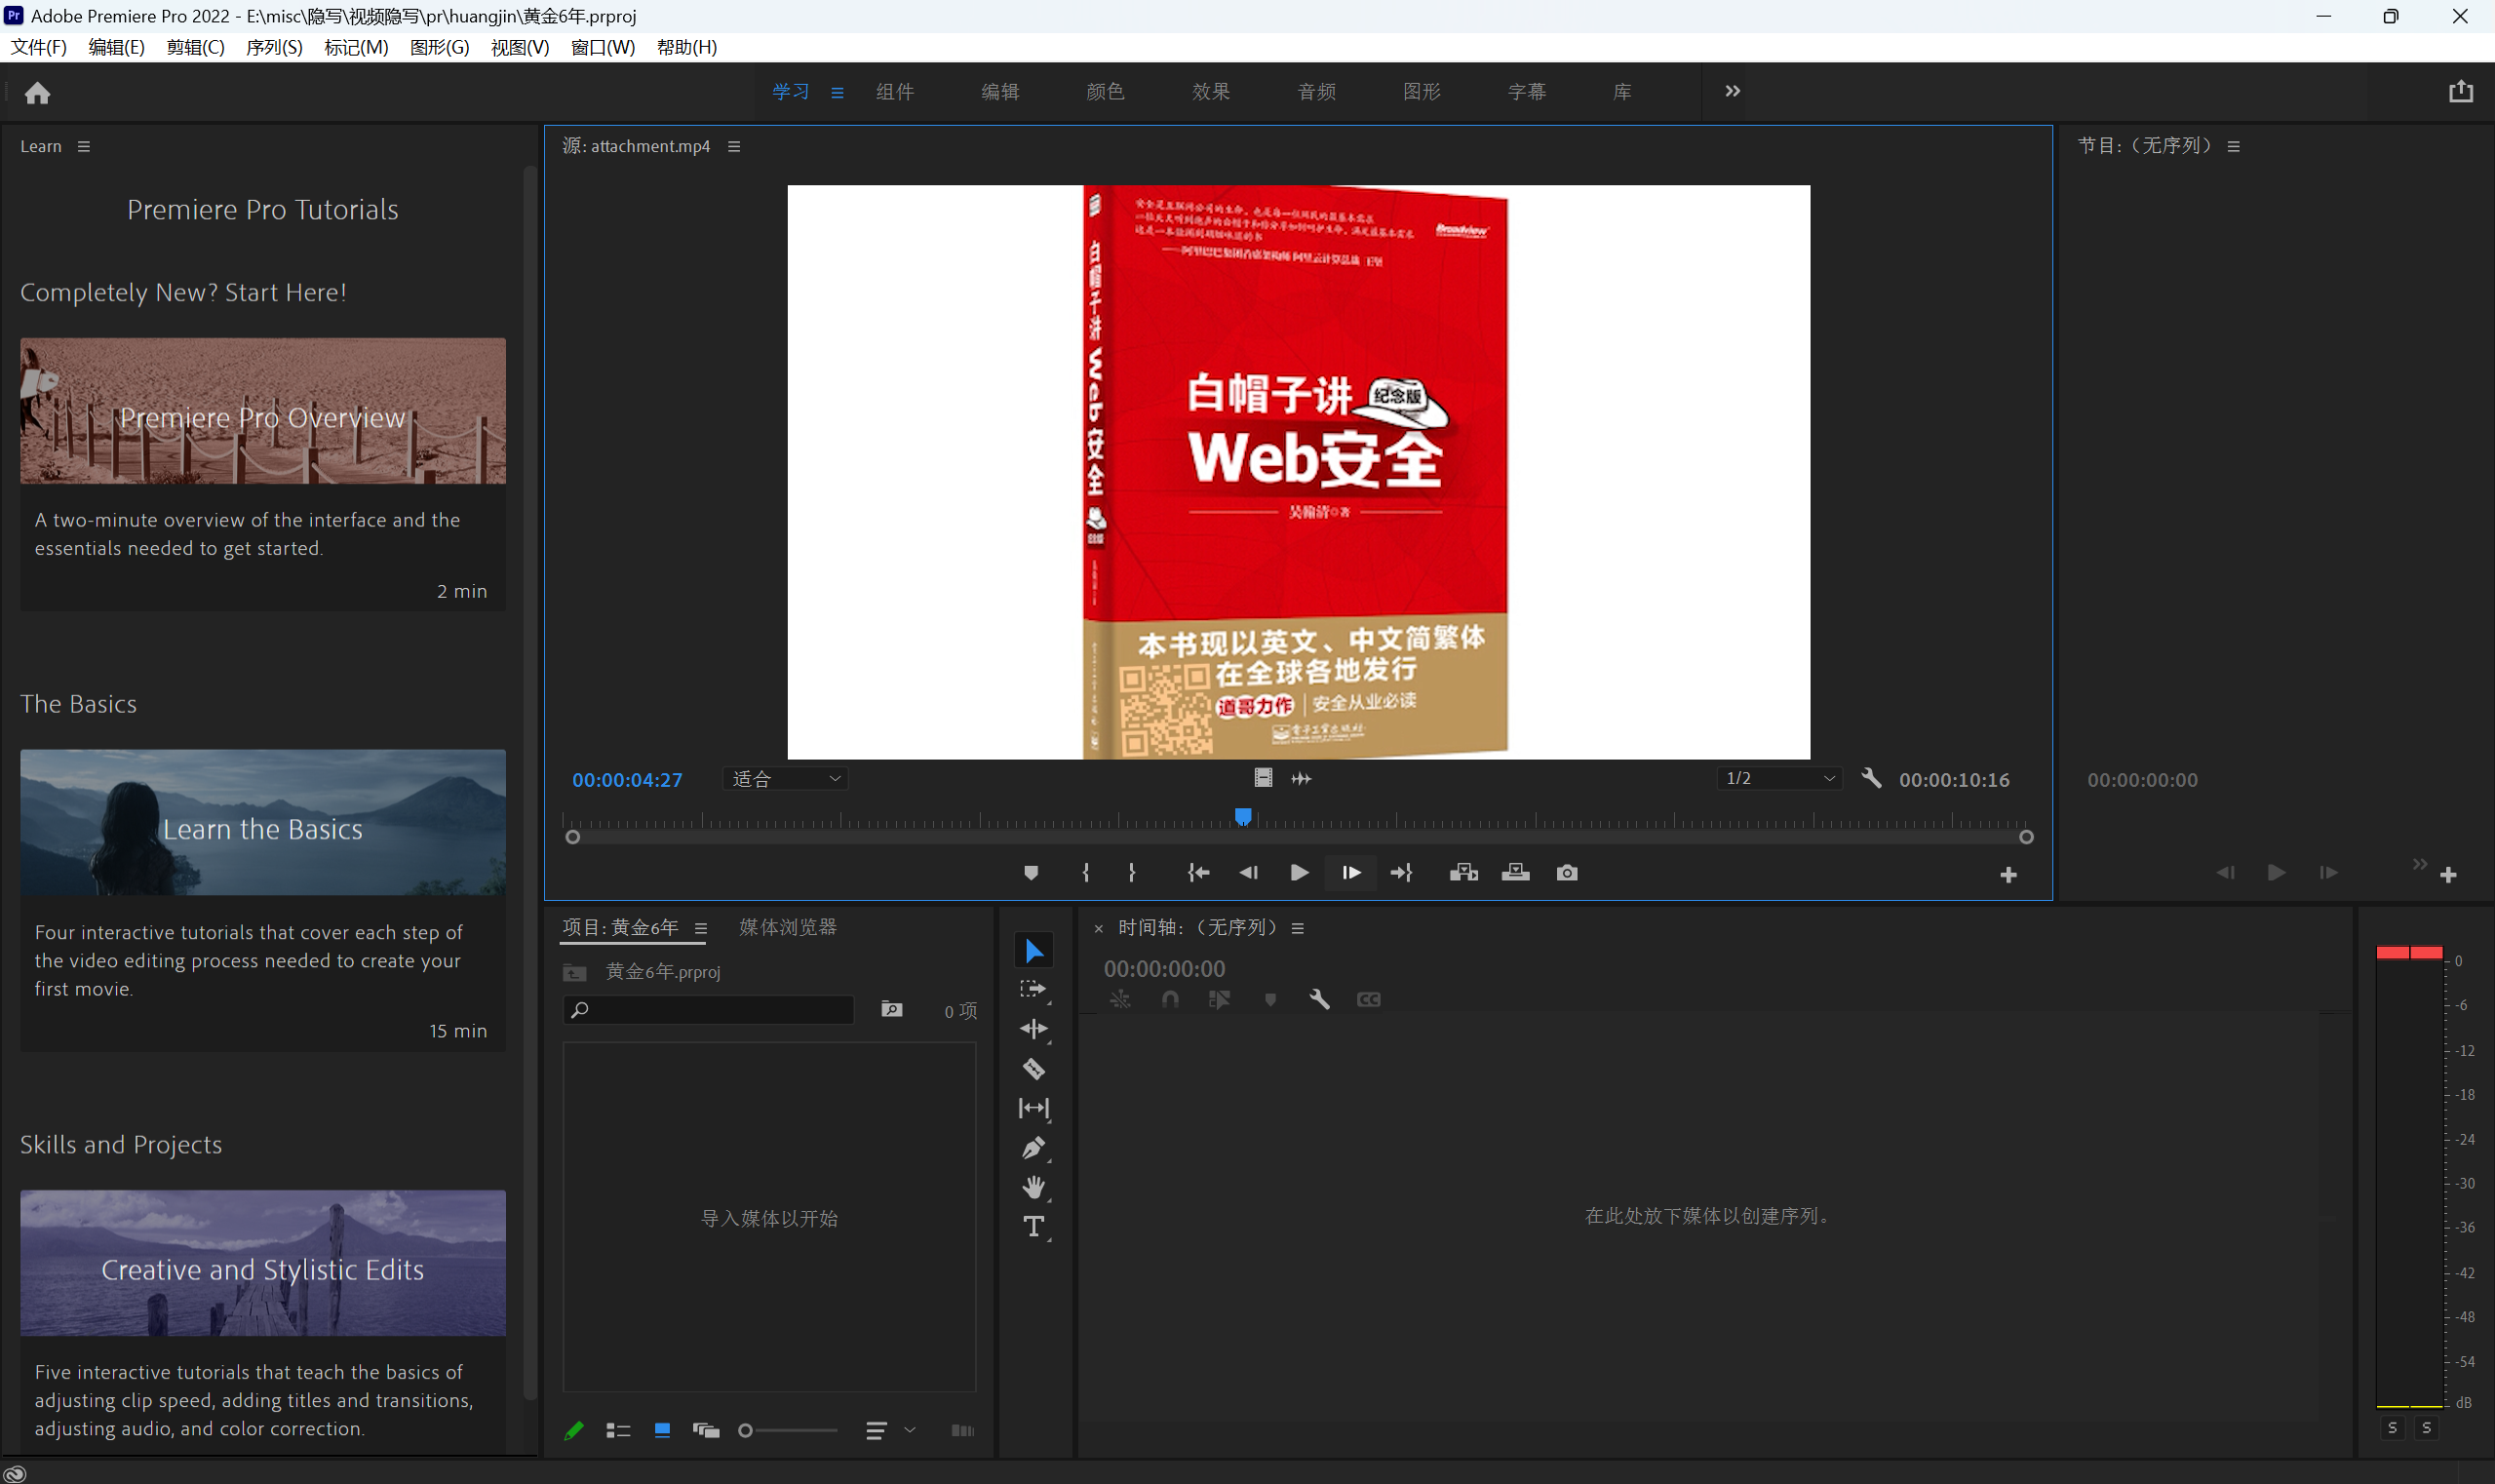Switch project panel to freeform view
Image resolution: width=2495 pixels, height=1484 pixels.
pos(706,1431)
